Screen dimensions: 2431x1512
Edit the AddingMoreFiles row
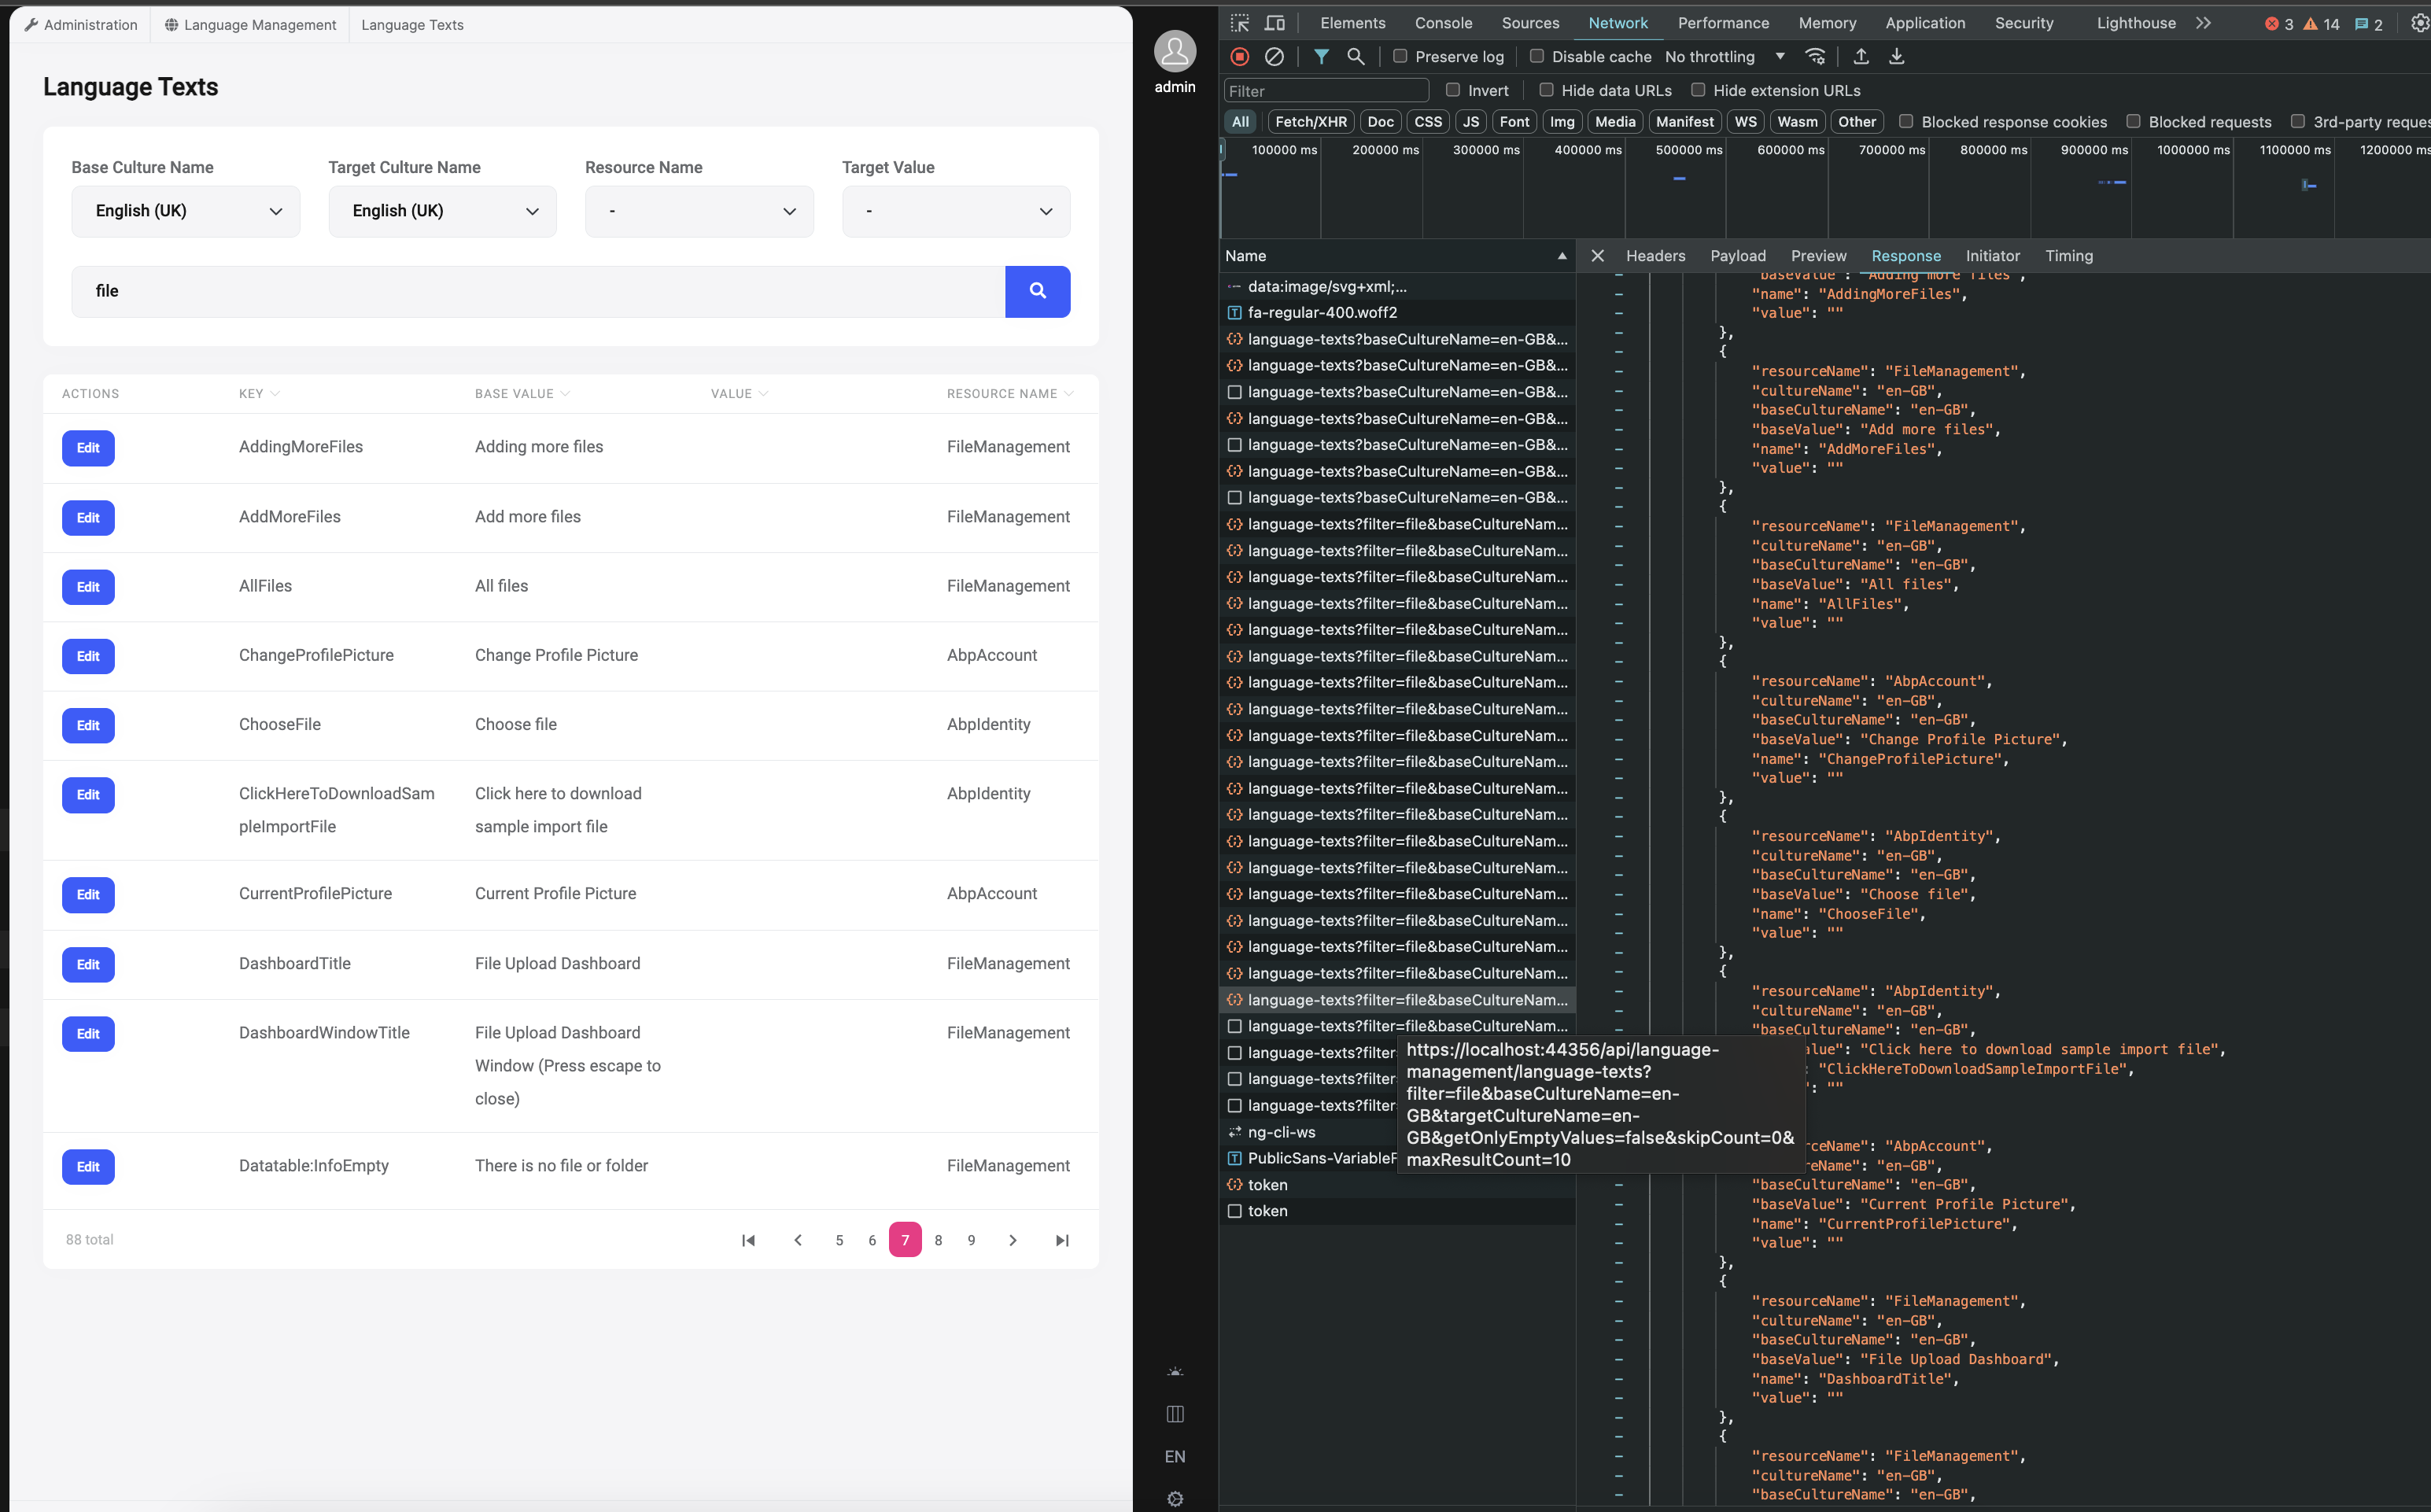tap(88, 448)
